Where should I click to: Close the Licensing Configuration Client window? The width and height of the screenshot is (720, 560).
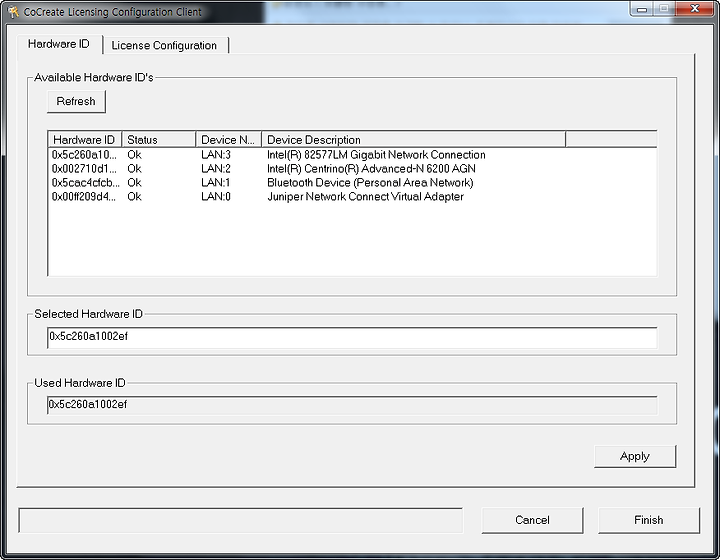695,9
